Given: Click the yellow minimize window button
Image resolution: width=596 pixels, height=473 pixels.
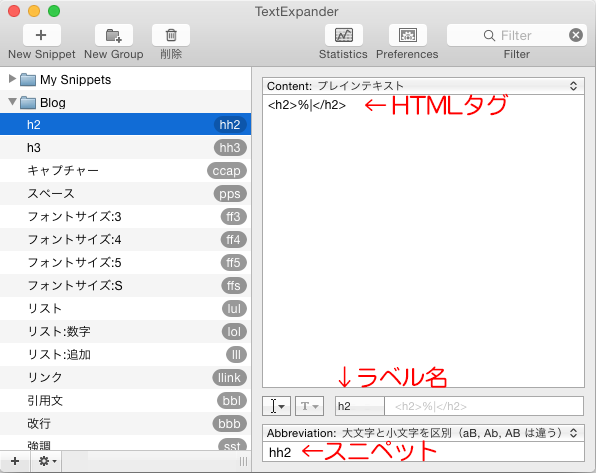Looking at the screenshot, I should pyautogui.click(x=34, y=11).
